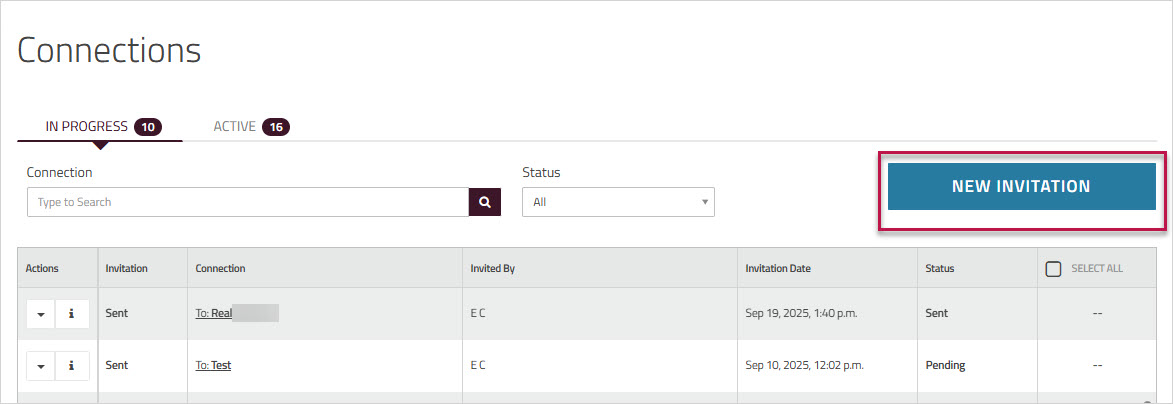Click the search magnifier icon button
Image resolution: width=1173 pixels, height=404 pixels.
[485, 202]
